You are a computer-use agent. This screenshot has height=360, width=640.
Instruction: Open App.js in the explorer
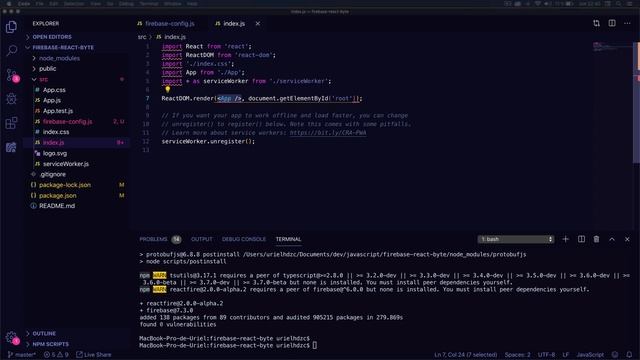coord(52,100)
